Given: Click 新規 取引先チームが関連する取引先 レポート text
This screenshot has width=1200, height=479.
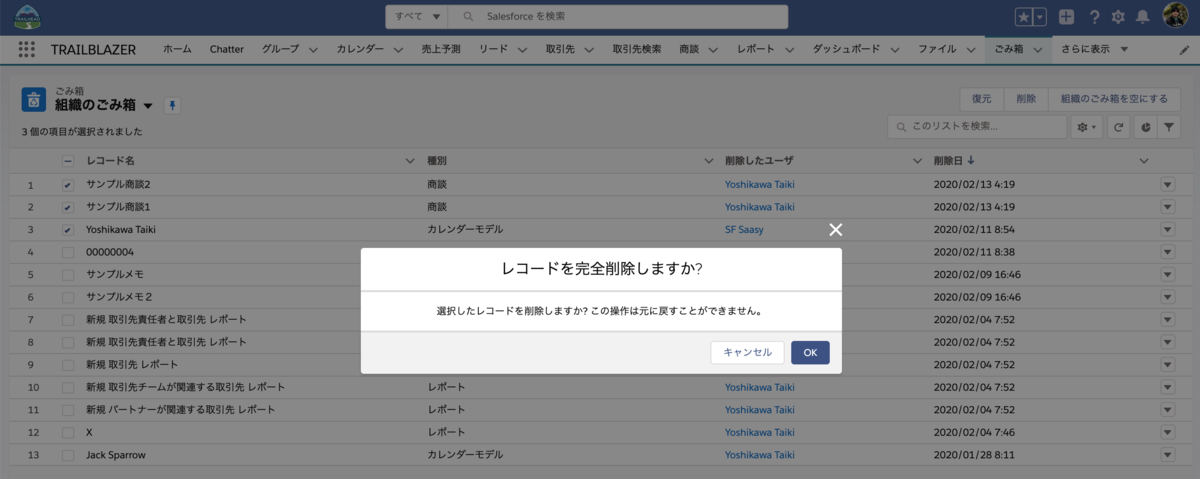Looking at the screenshot, I should point(186,387).
